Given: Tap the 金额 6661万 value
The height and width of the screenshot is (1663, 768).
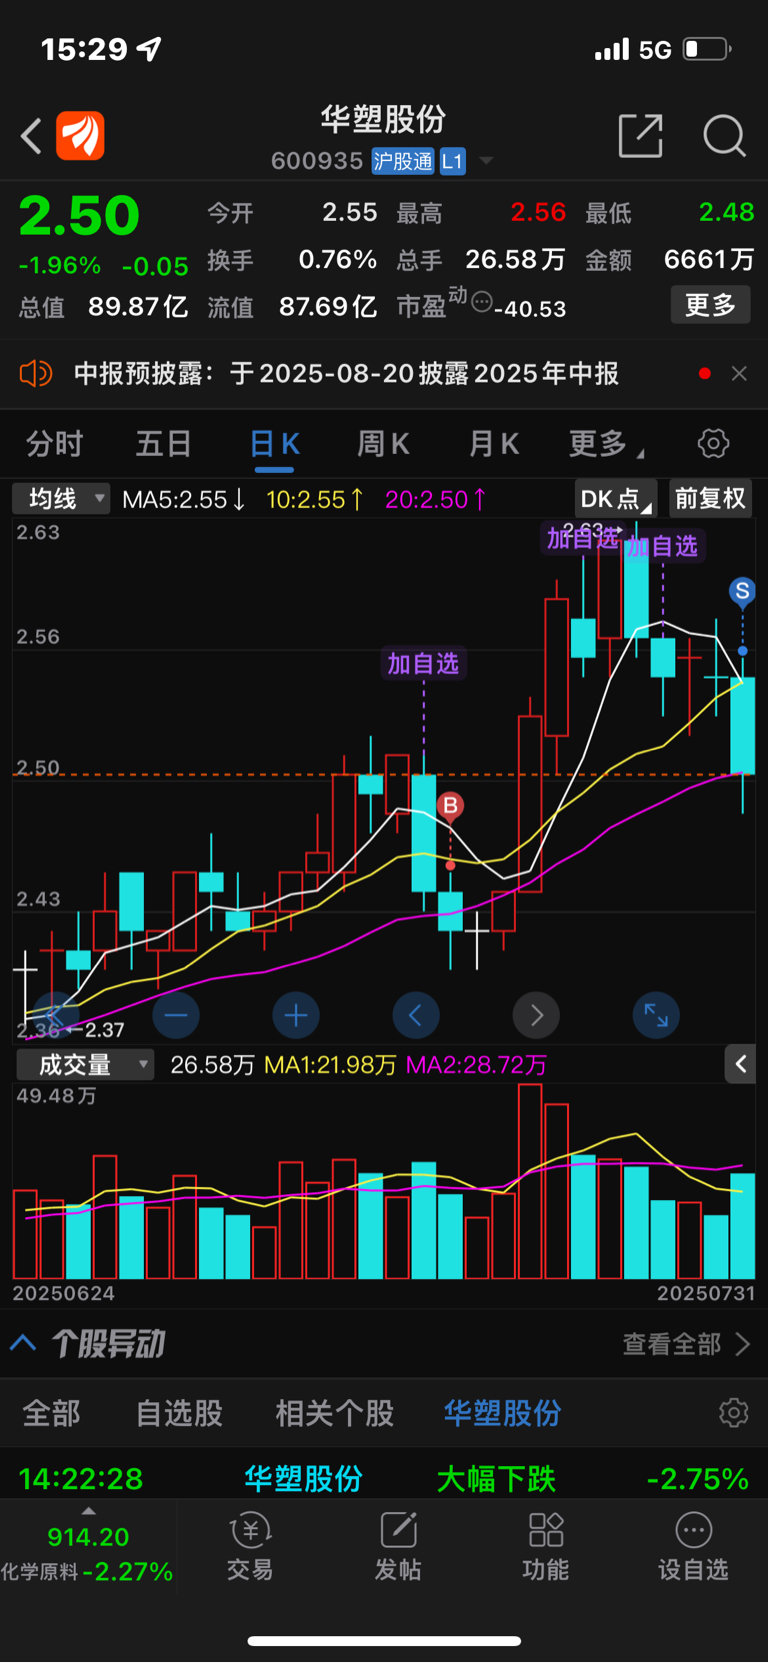Looking at the screenshot, I should [x=709, y=260].
